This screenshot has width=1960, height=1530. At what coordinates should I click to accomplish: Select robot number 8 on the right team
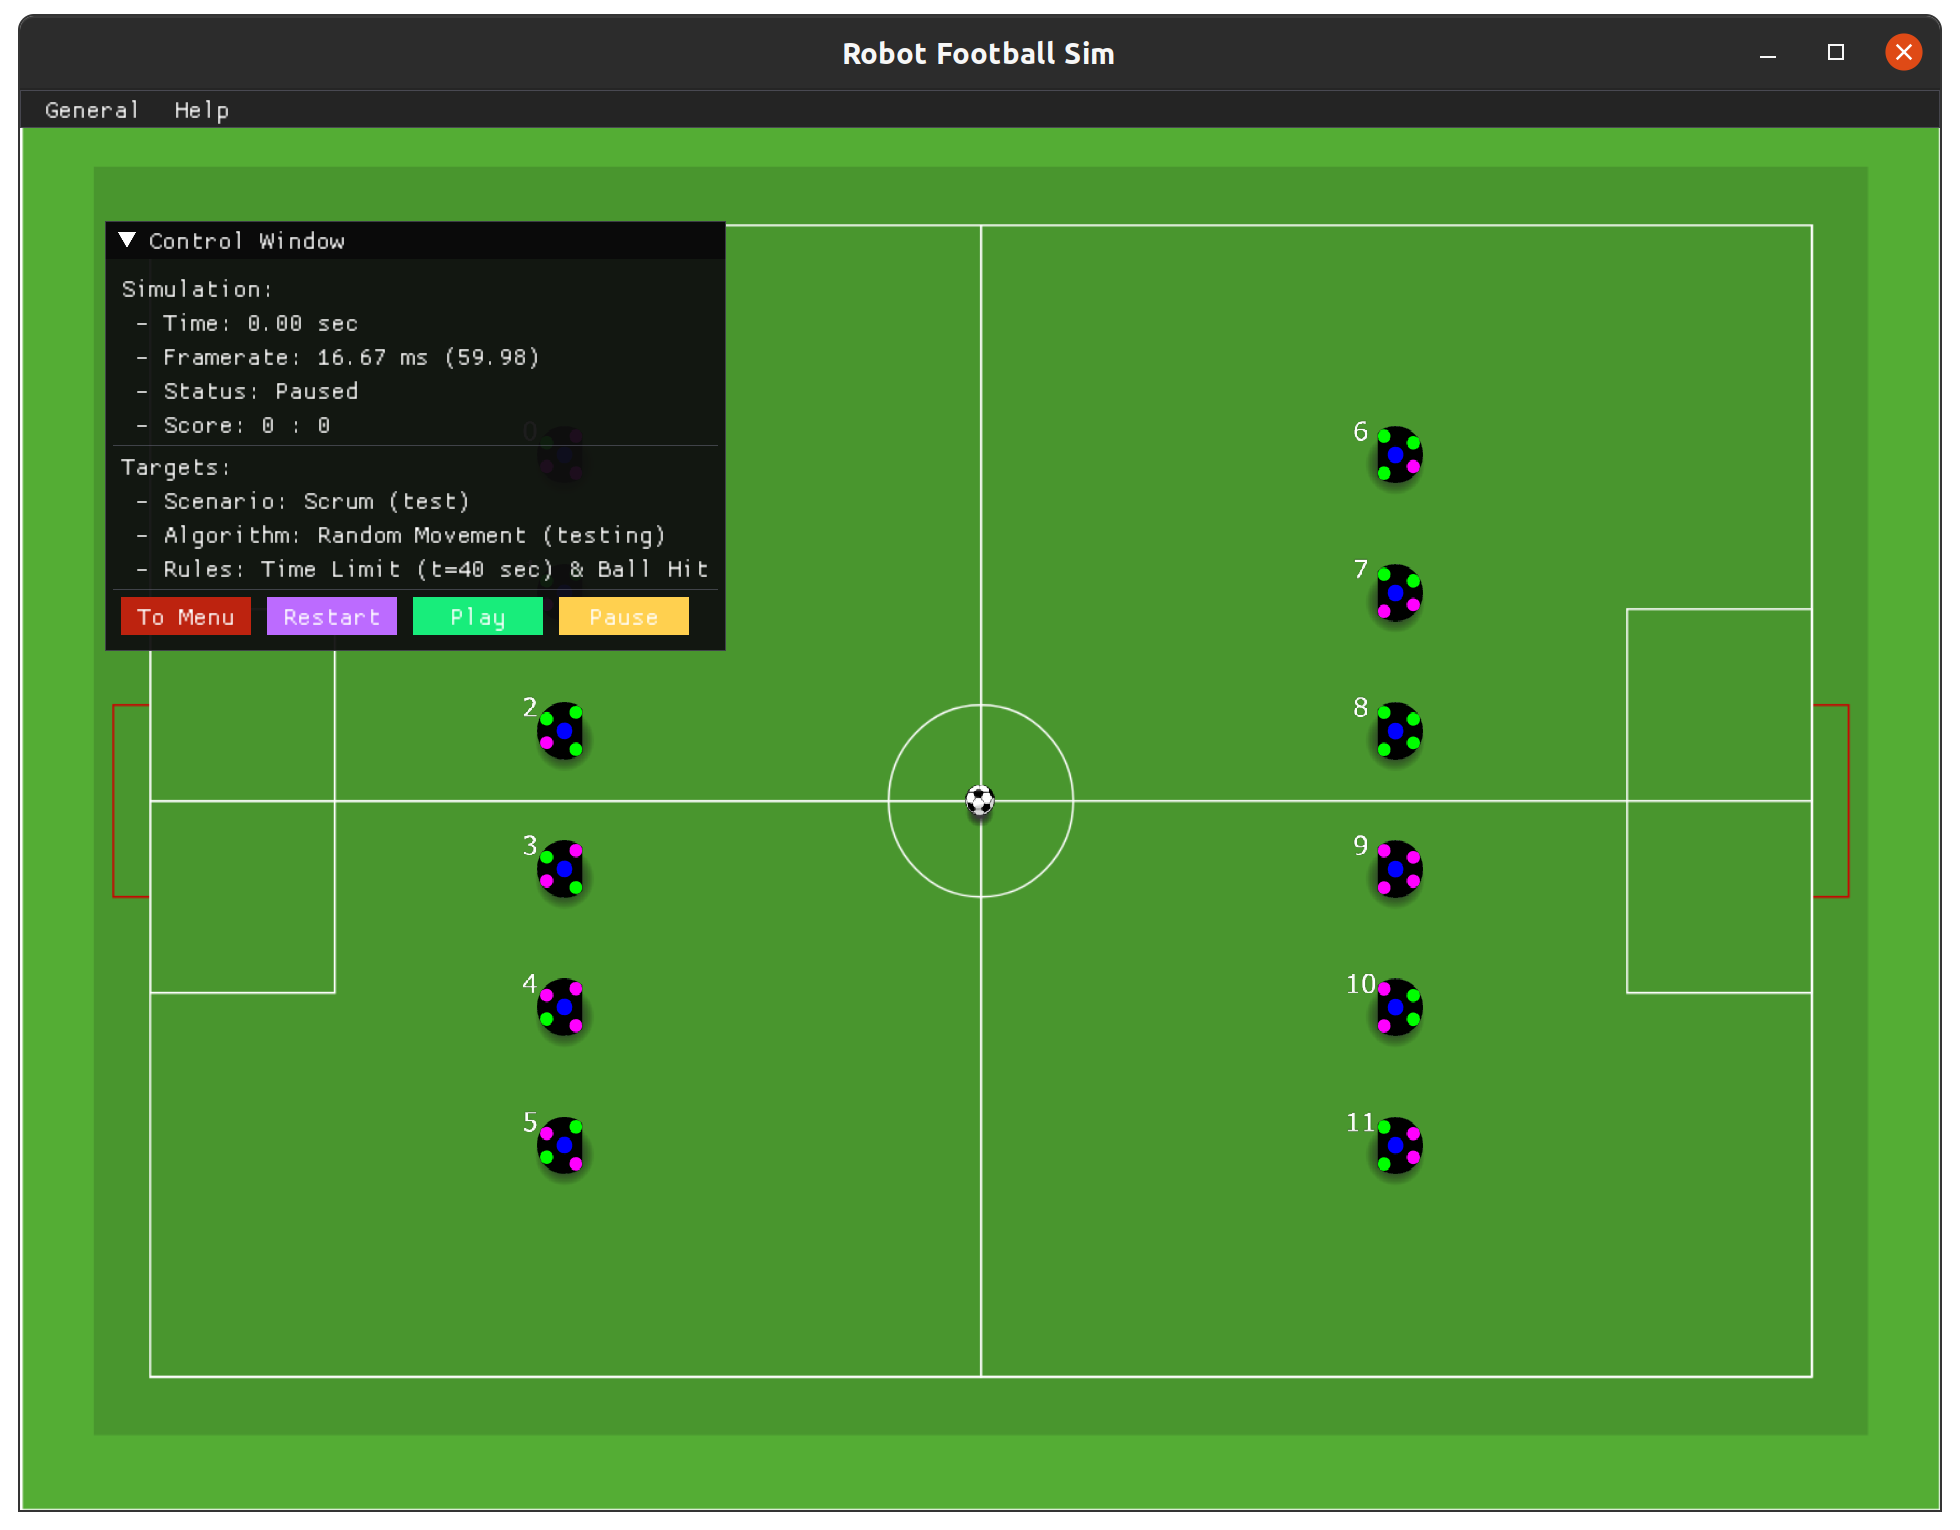1397,731
